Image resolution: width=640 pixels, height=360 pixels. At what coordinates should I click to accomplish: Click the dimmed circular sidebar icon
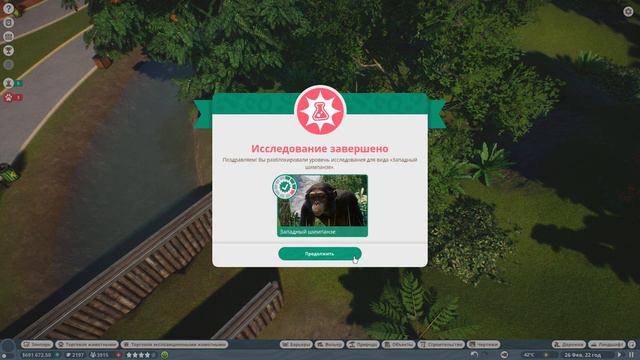pyautogui.click(x=8, y=64)
